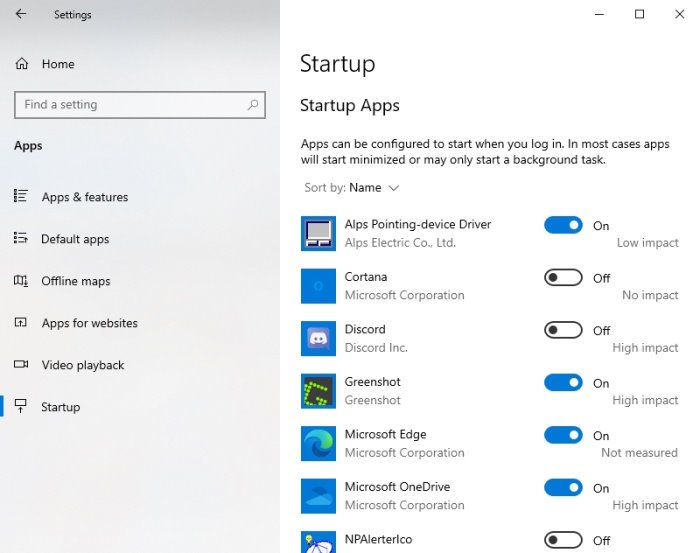Click the Microsoft Edge app icon
Image resolution: width=700 pixels, height=553 pixels.
318,443
